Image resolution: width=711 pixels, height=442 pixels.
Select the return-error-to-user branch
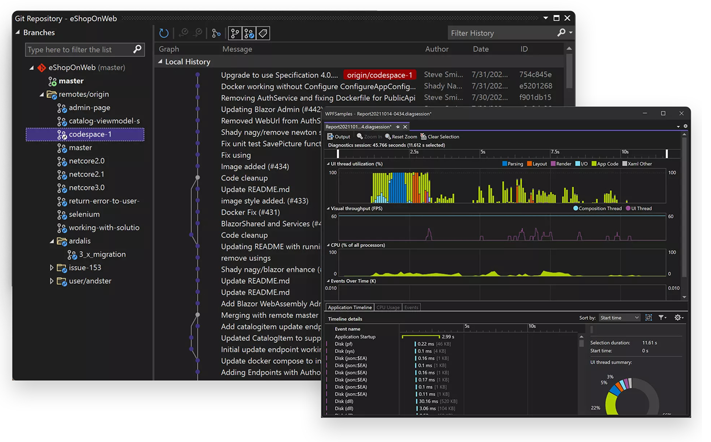click(x=104, y=201)
